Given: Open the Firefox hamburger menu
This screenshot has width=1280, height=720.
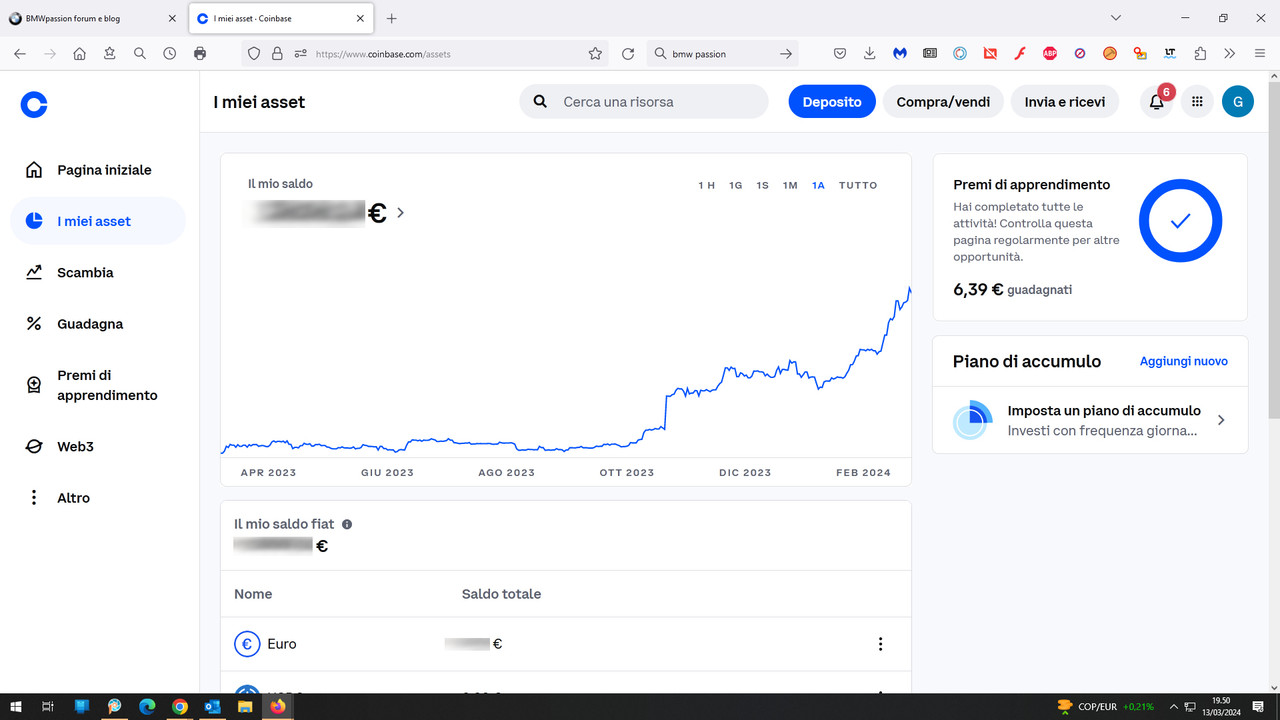Looking at the screenshot, I should point(1259,54).
